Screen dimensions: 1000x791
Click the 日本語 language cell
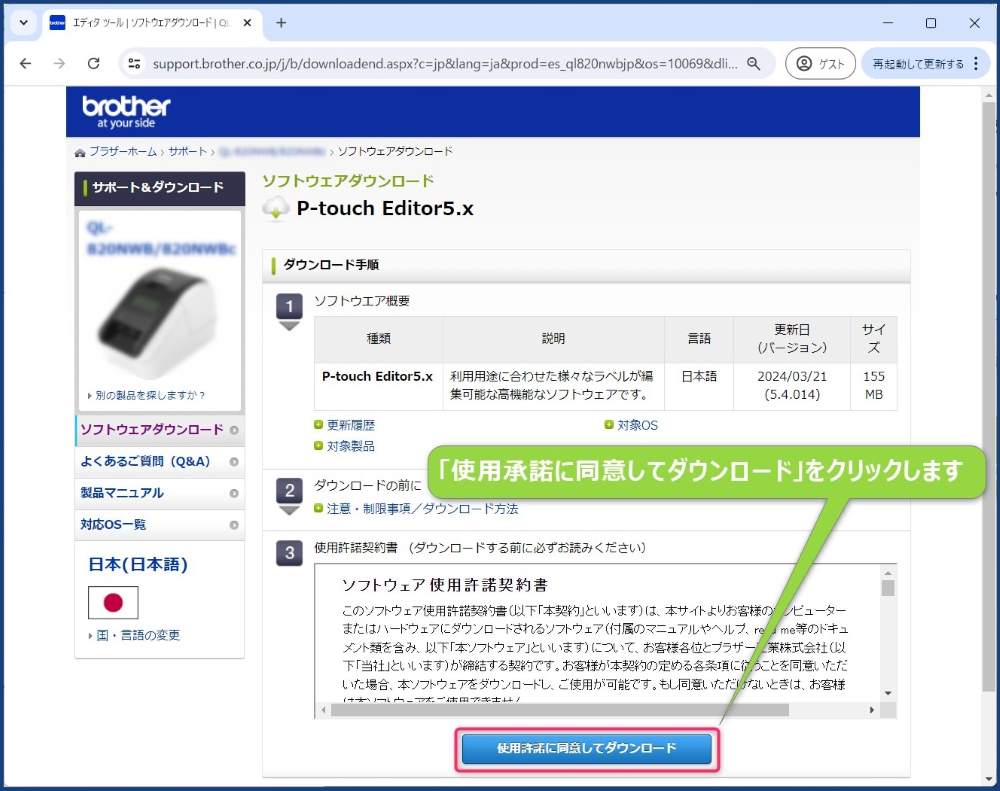[699, 387]
